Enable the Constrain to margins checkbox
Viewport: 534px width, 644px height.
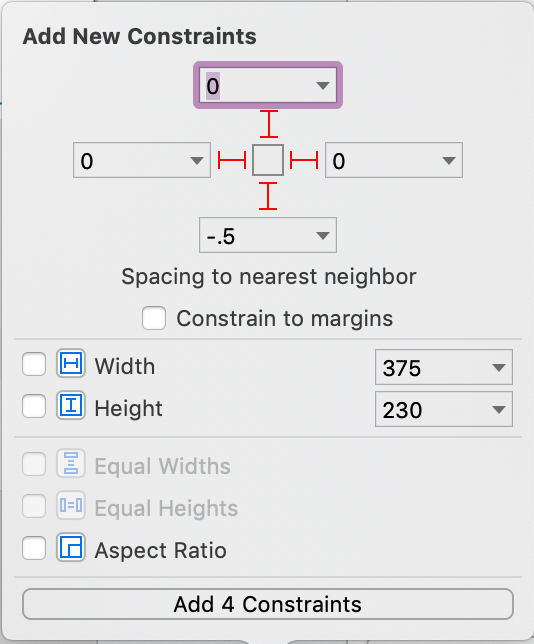154,318
